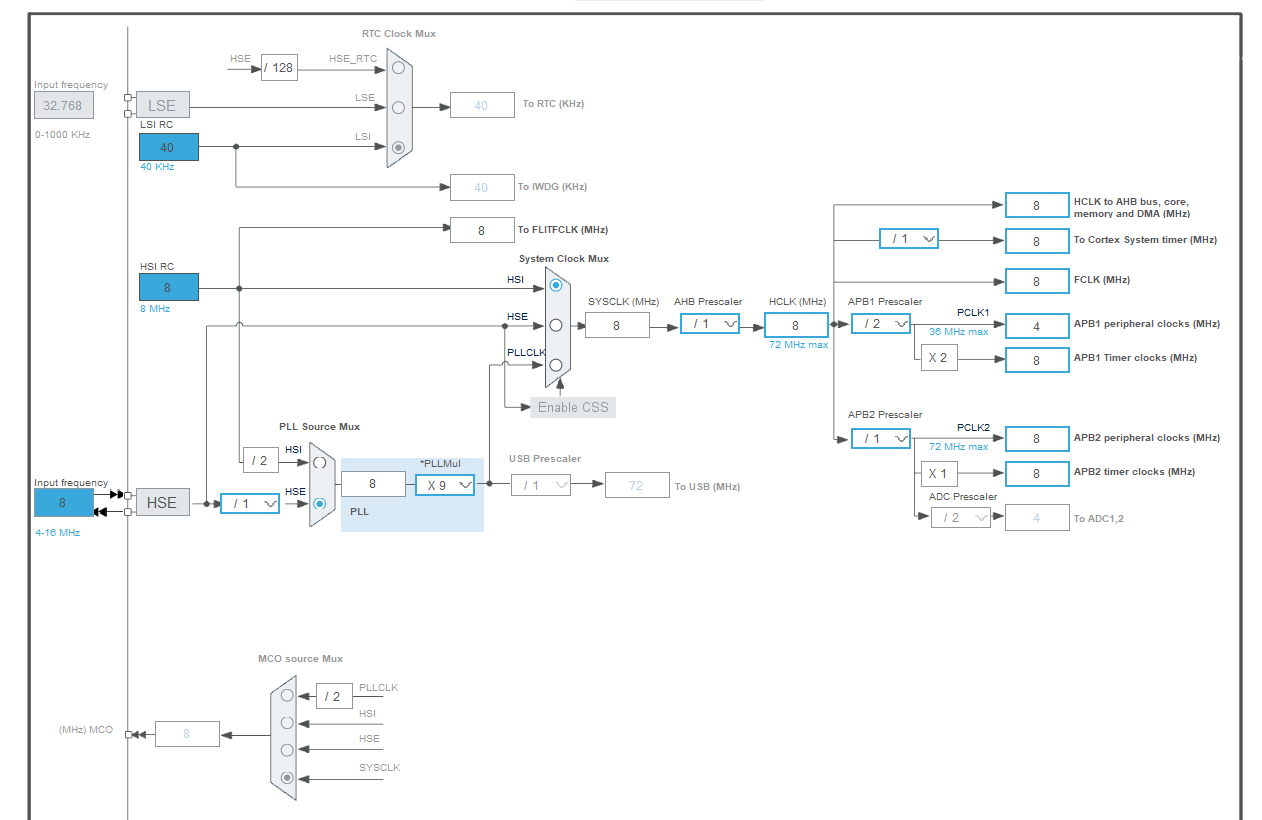Image resolution: width=1262 pixels, height=820 pixels.
Task: Click the To FLITFCLK frequency box
Action: 482,229
